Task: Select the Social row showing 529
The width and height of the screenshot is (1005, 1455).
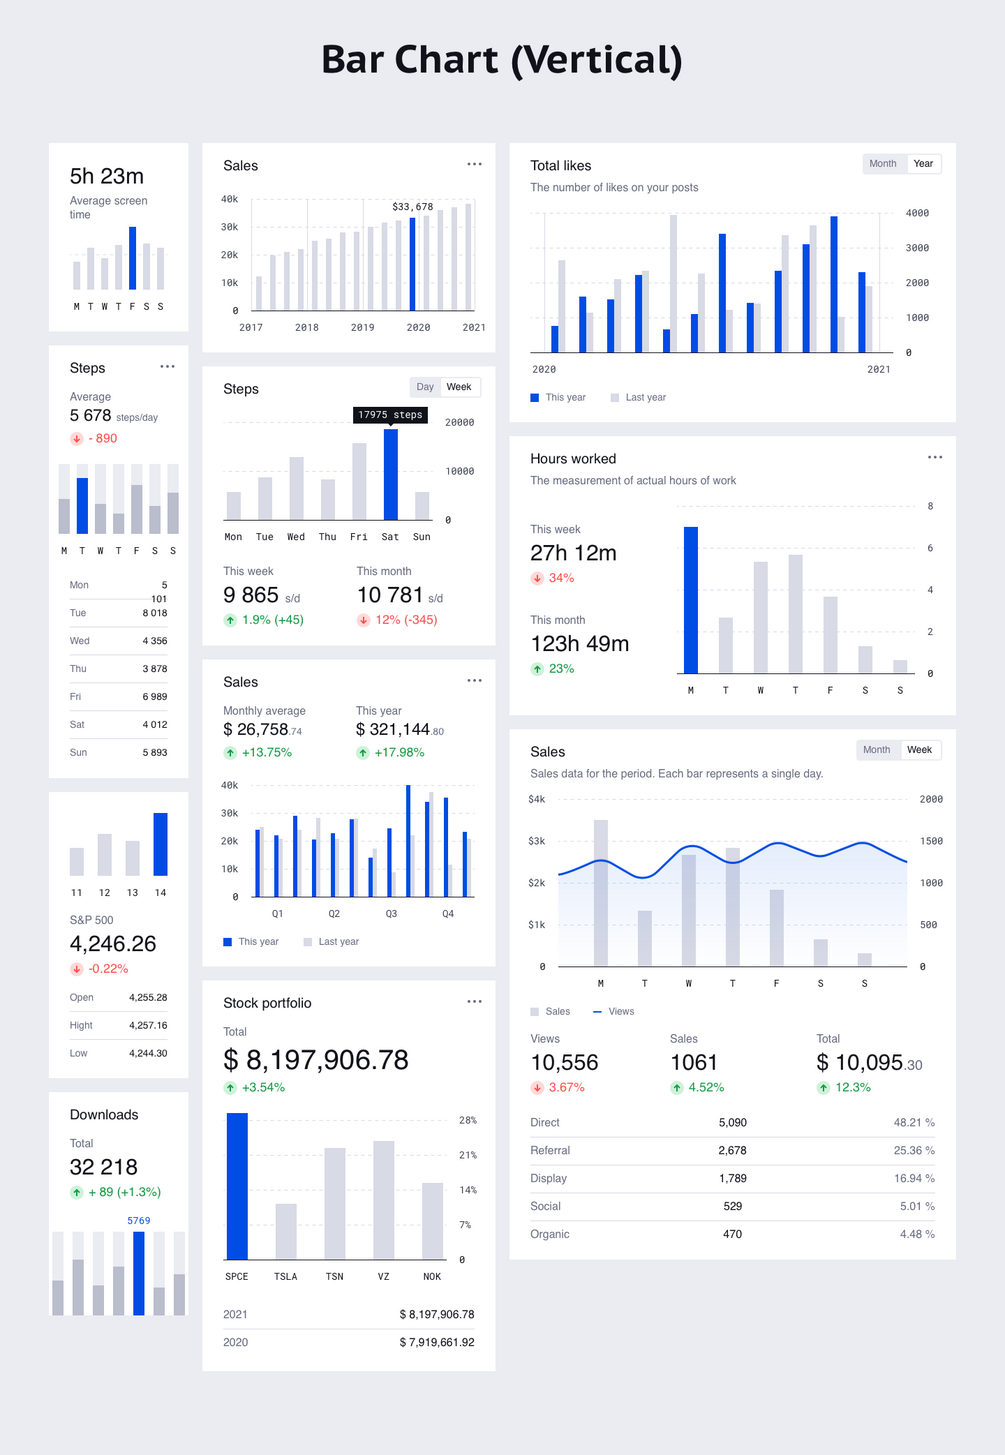Action: pos(733,1207)
